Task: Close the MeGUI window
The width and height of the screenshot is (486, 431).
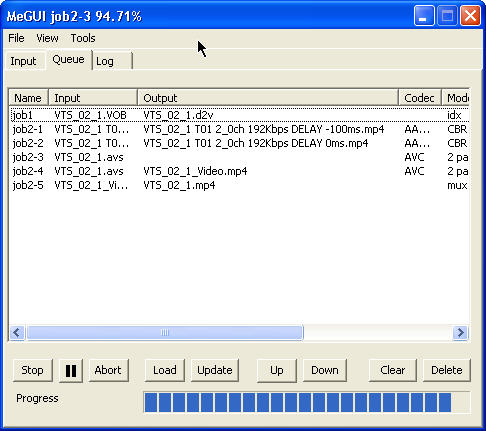Action: tap(470, 16)
